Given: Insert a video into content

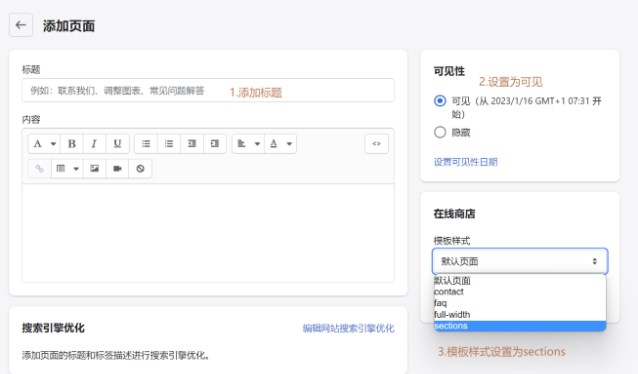Looking at the screenshot, I should tap(117, 168).
